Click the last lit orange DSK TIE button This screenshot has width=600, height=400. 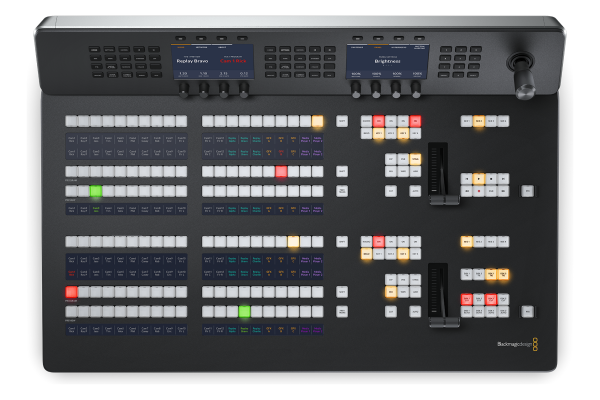(x=503, y=274)
